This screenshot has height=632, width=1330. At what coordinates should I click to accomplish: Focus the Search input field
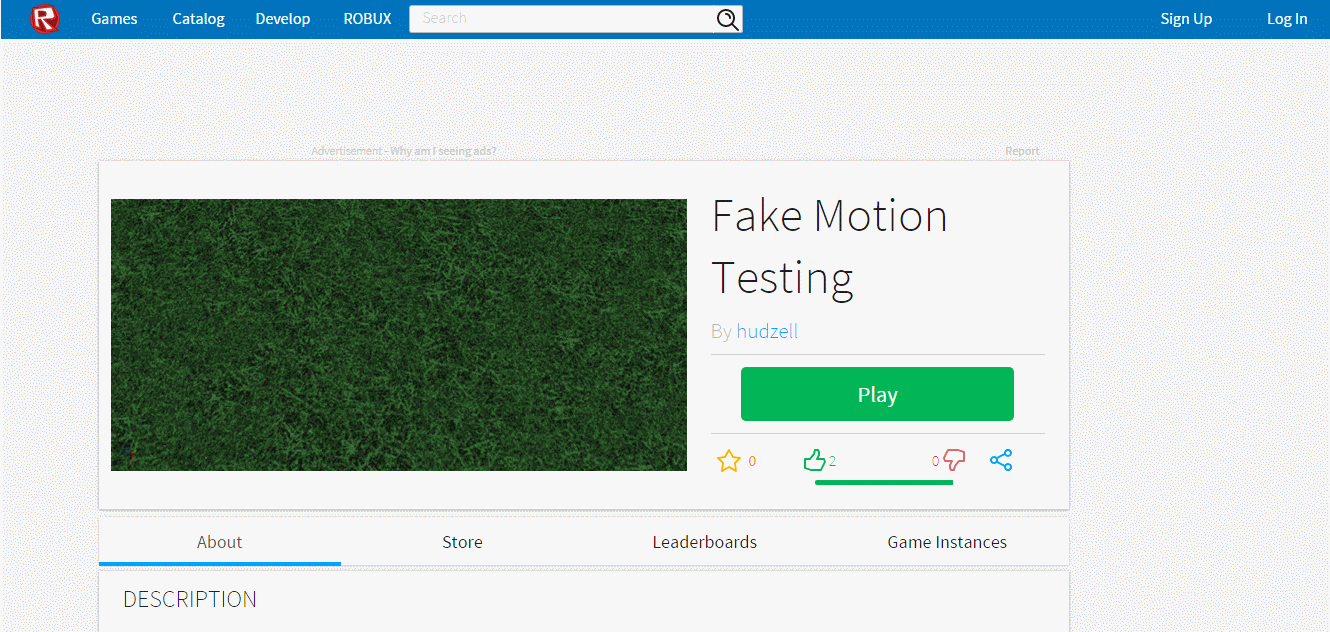click(x=562, y=19)
